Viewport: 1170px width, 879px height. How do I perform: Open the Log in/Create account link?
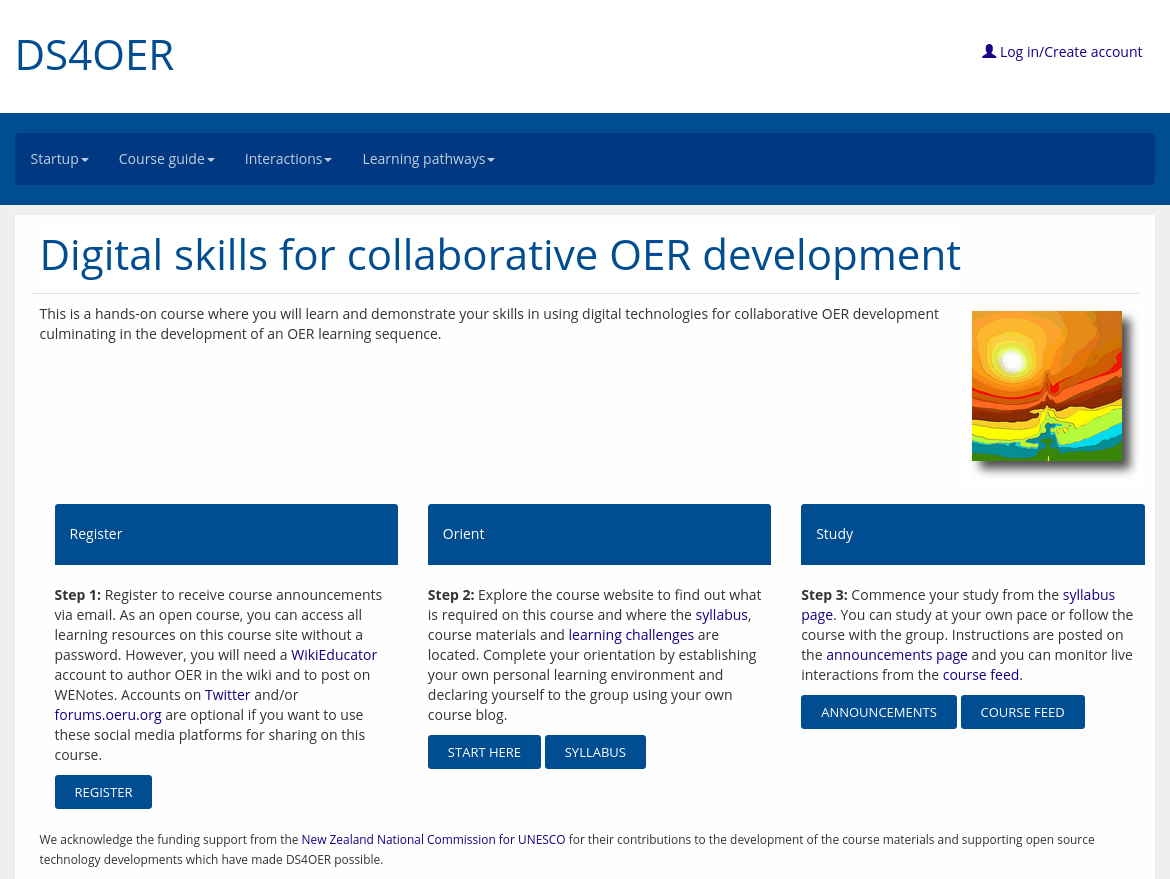click(1070, 52)
